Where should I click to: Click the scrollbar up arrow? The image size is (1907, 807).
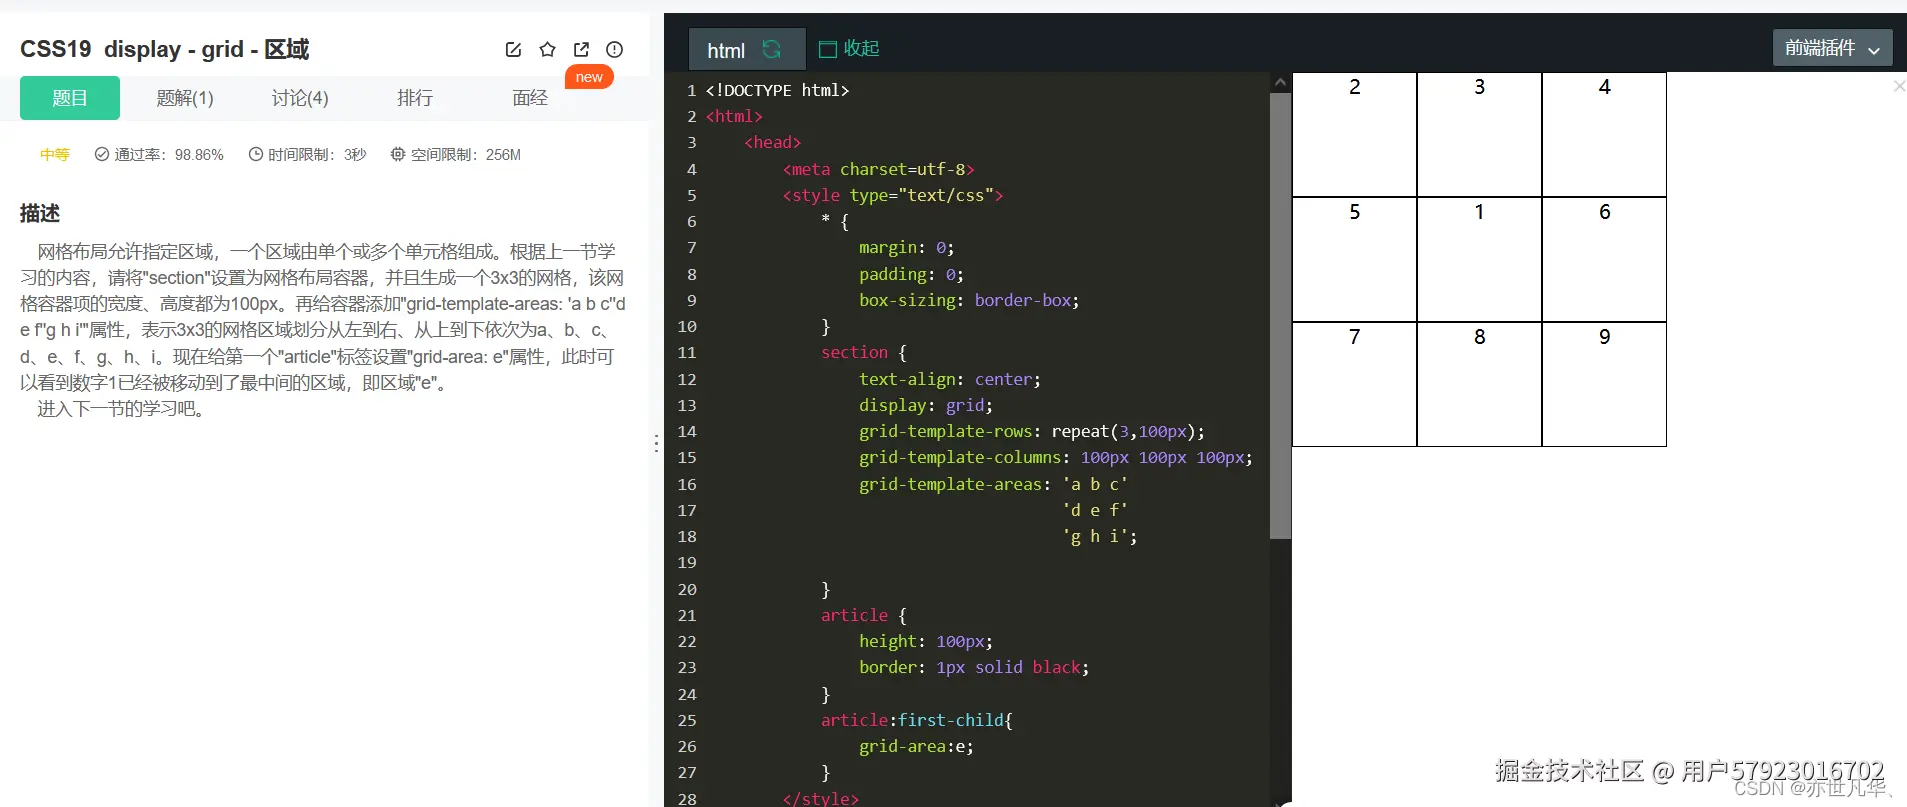click(x=1280, y=82)
